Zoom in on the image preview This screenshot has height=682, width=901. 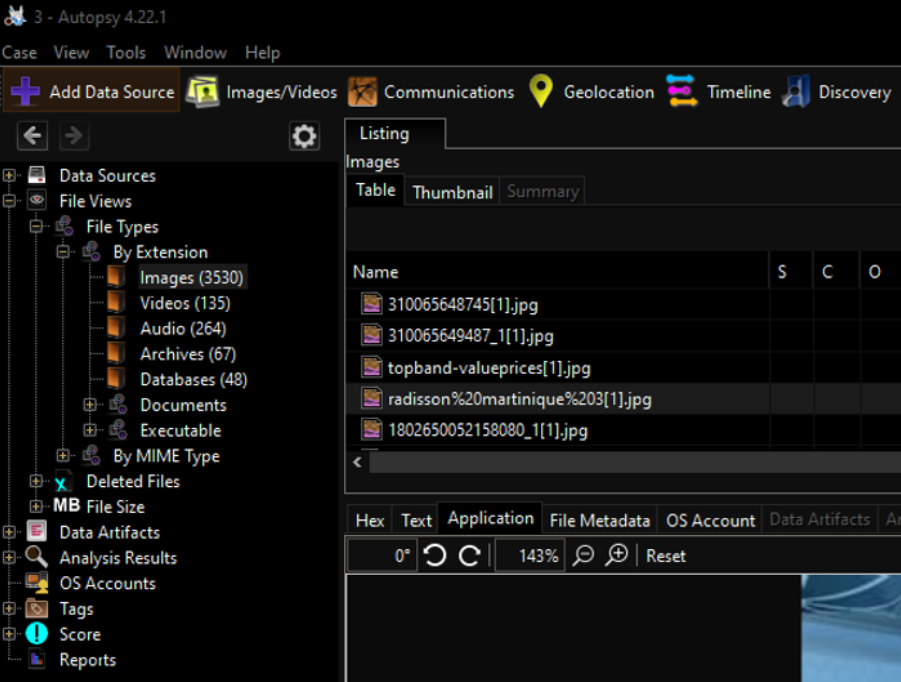pyautogui.click(x=617, y=556)
